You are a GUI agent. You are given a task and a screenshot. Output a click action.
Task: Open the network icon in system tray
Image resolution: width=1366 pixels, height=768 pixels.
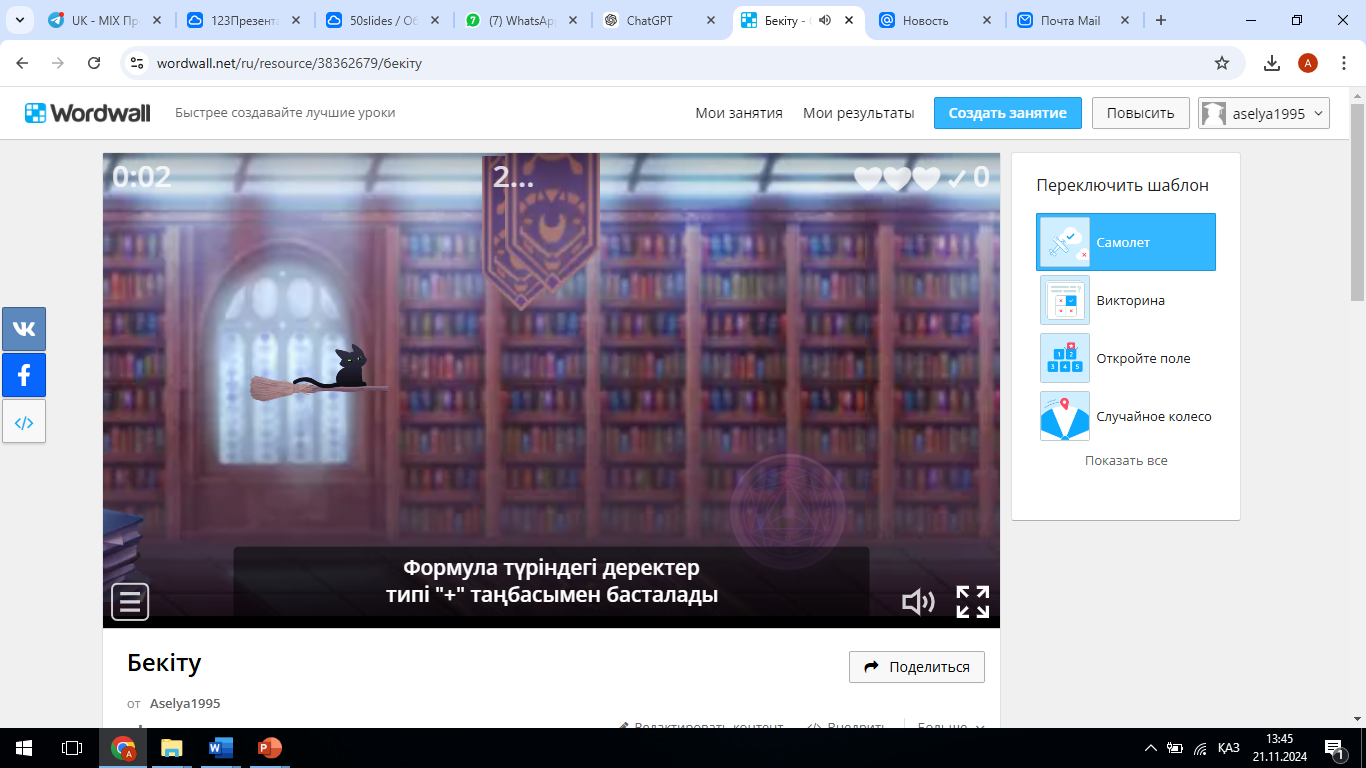click(1201, 748)
